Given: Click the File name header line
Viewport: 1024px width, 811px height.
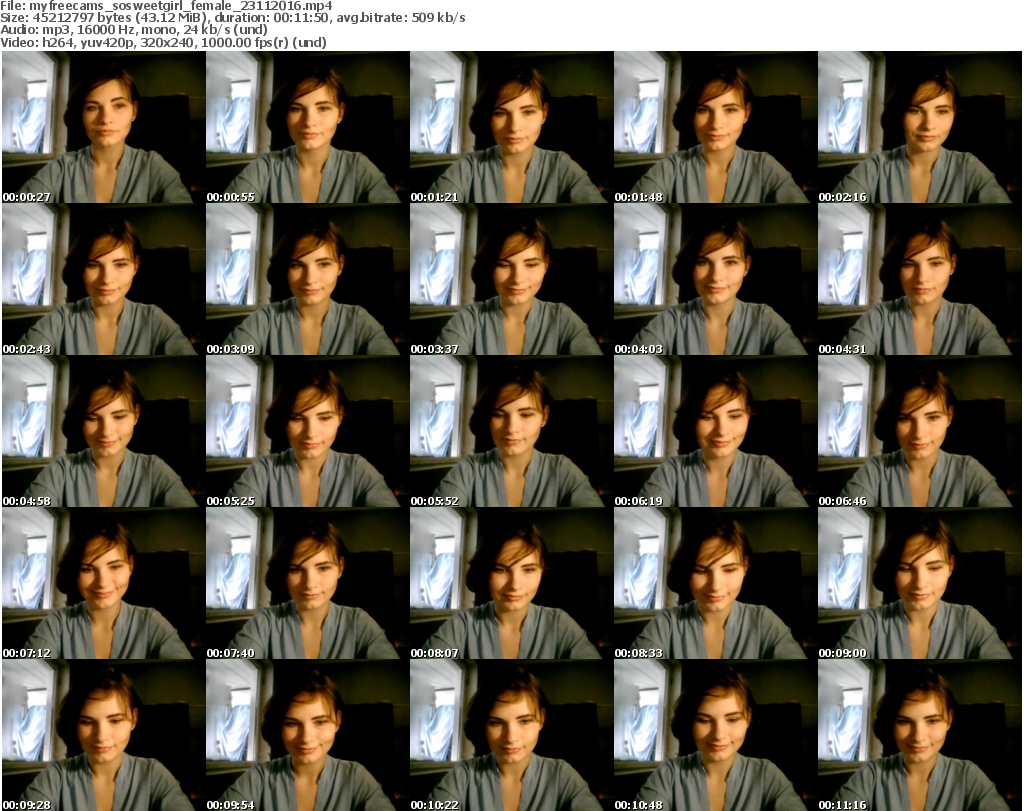Looking at the screenshot, I should tap(167, 6).
